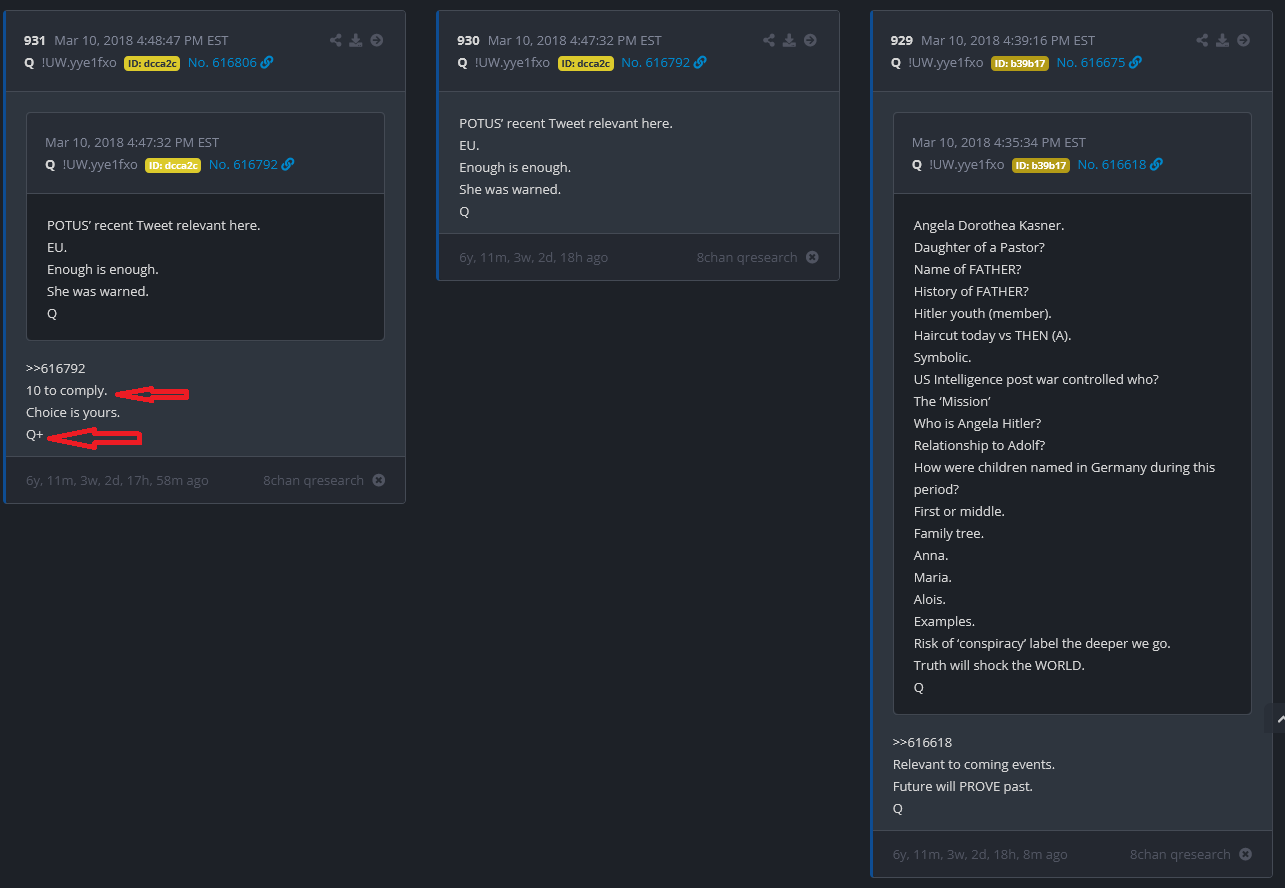1285x888 pixels.
Task: Click share icon on post 931
Action: pyautogui.click(x=336, y=41)
